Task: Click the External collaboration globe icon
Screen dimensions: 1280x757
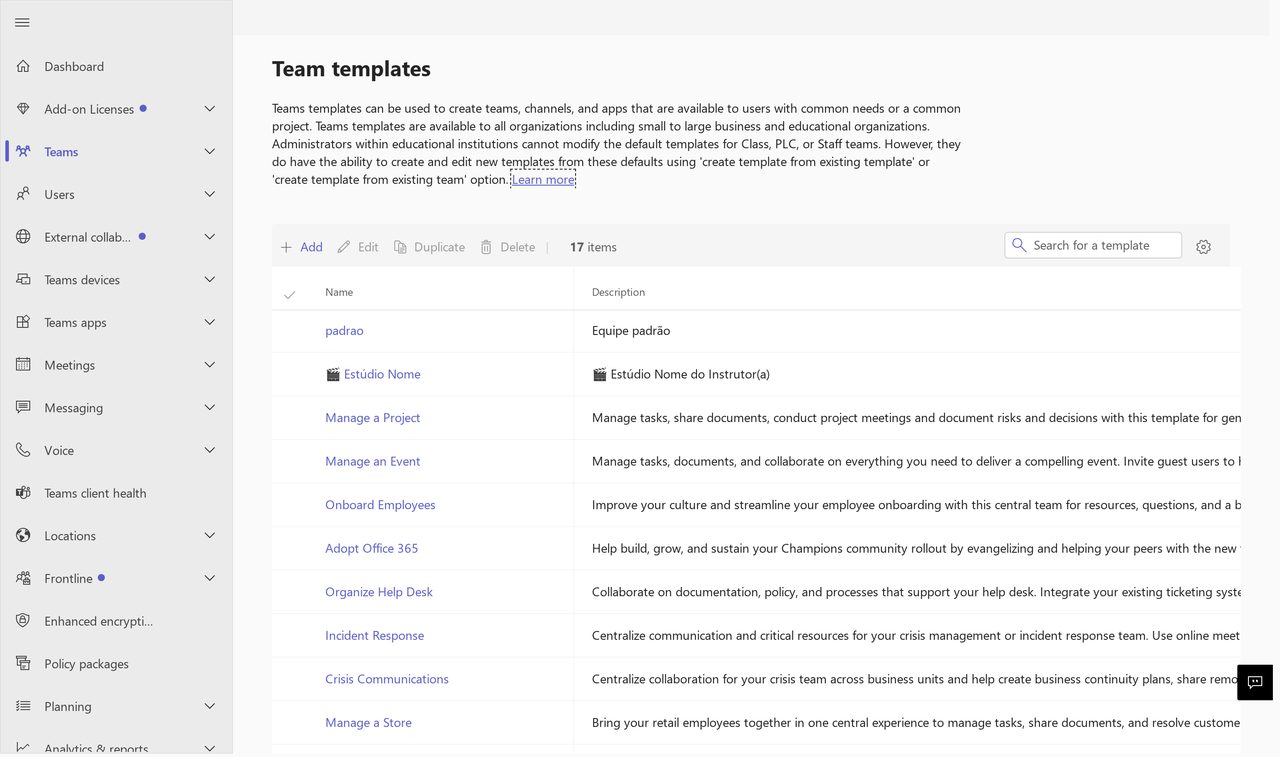Action: [23, 237]
